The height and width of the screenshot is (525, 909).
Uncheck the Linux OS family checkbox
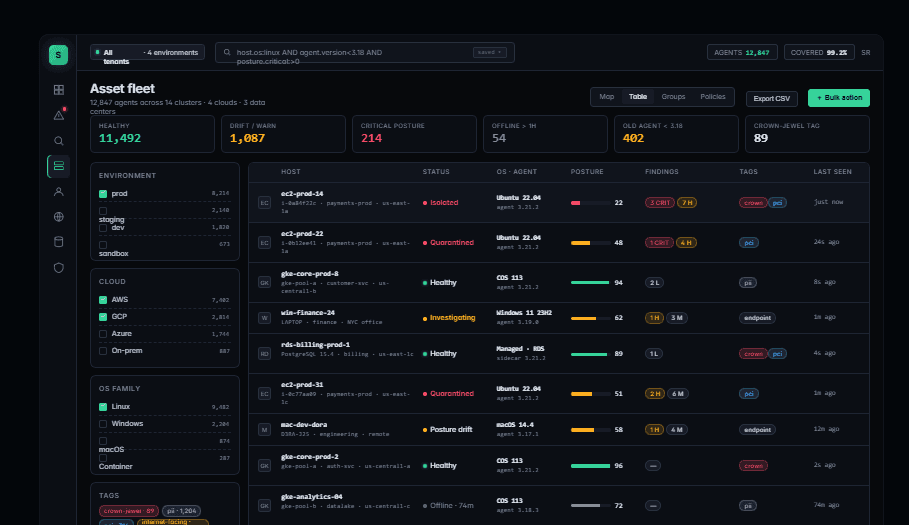point(103,407)
